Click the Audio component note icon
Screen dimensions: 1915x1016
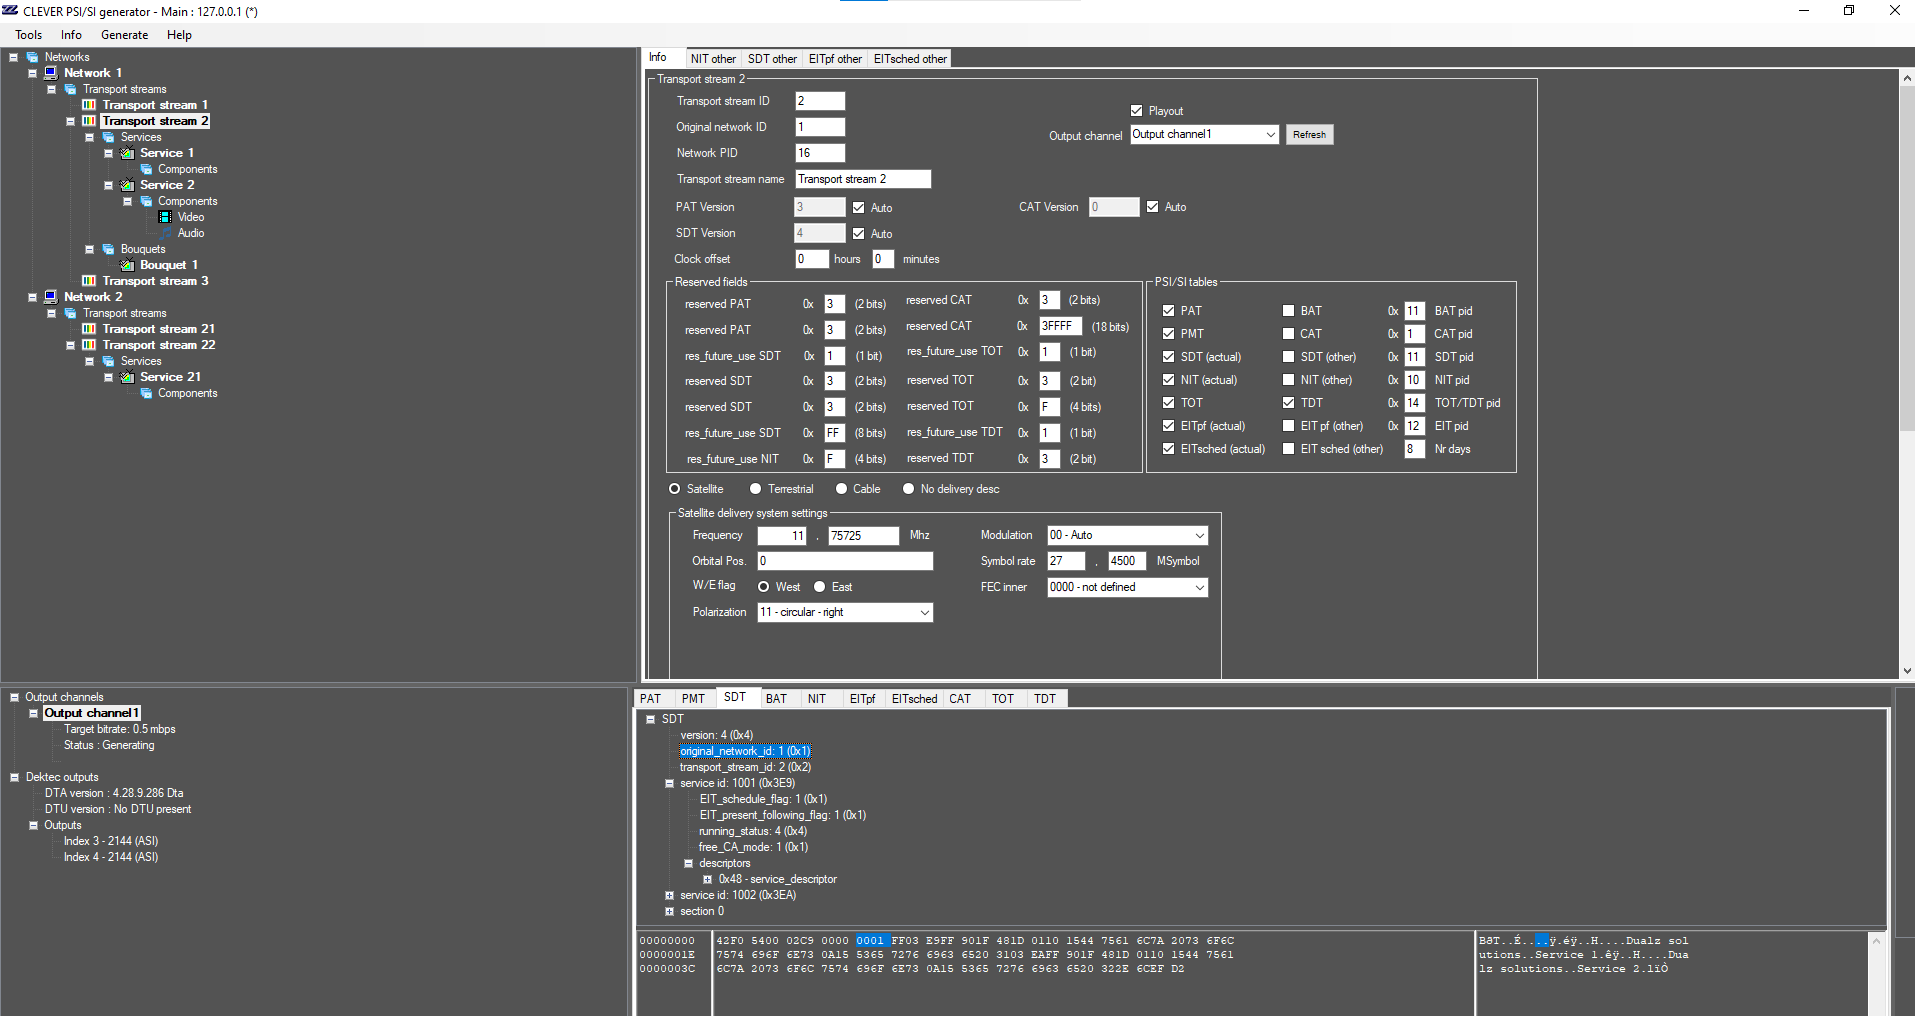[x=165, y=233]
